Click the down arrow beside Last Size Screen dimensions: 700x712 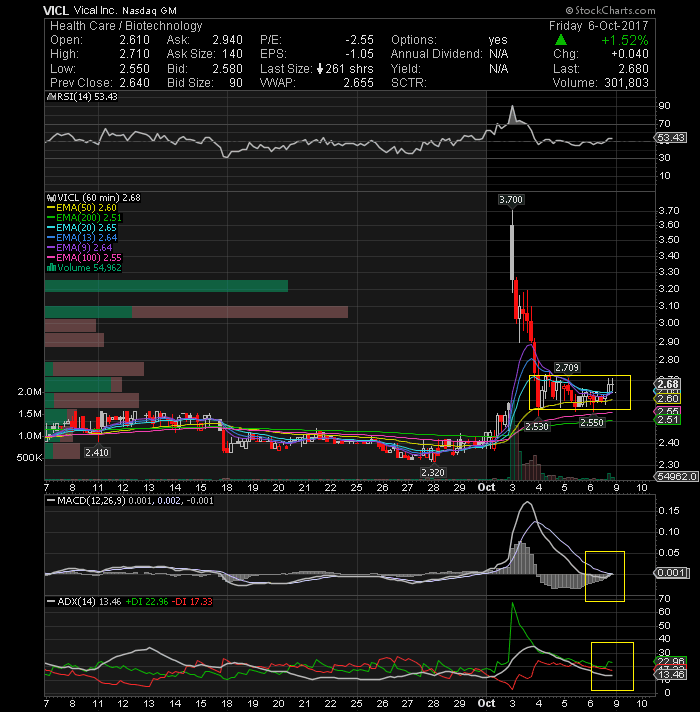coord(320,69)
